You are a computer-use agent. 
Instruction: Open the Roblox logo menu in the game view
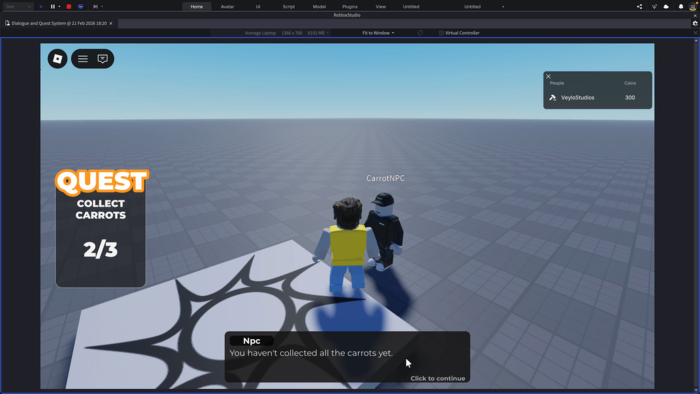pos(58,58)
